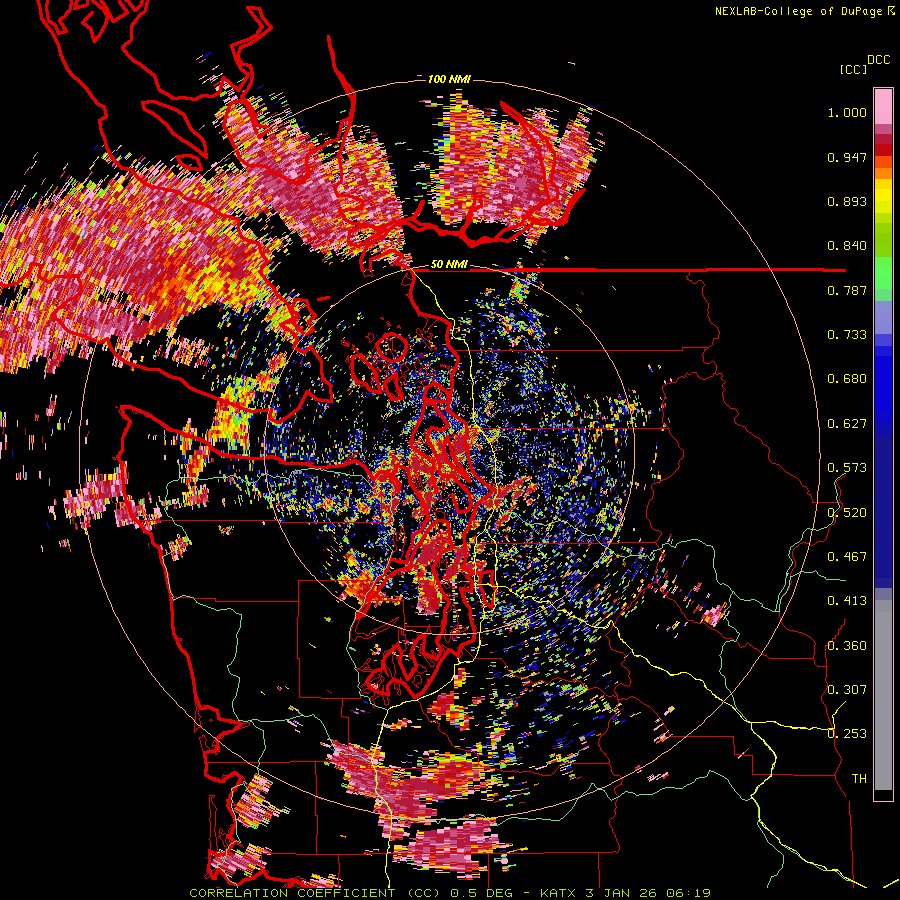Screen dimensions: 900x900
Task: Click the 0.467 scale value
Action: click(847, 557)
